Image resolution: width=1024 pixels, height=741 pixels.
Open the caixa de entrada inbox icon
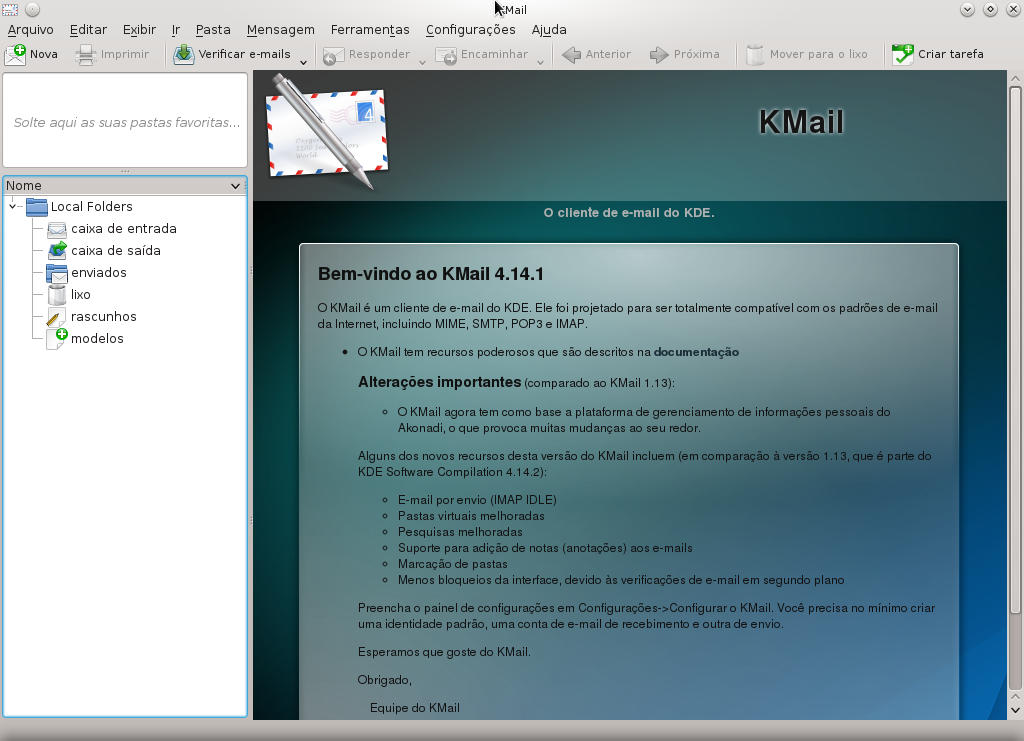[55, 228]
